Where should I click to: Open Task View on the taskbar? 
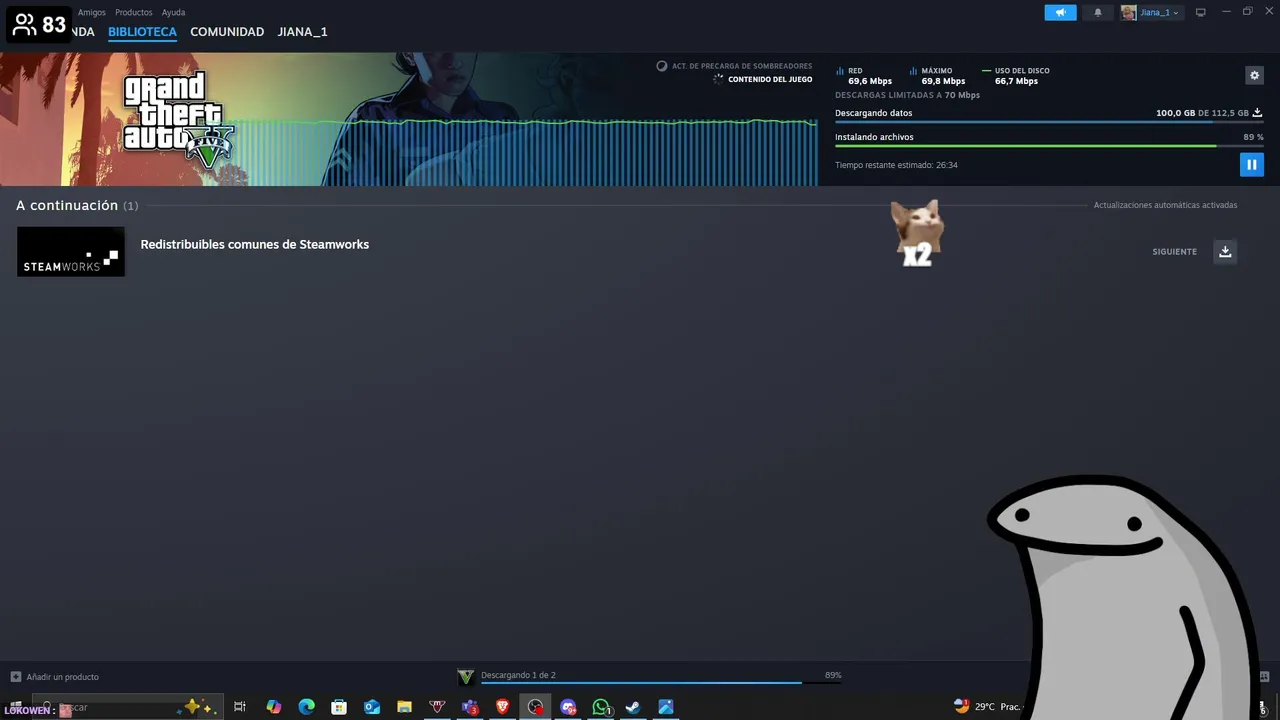(240, 707)
